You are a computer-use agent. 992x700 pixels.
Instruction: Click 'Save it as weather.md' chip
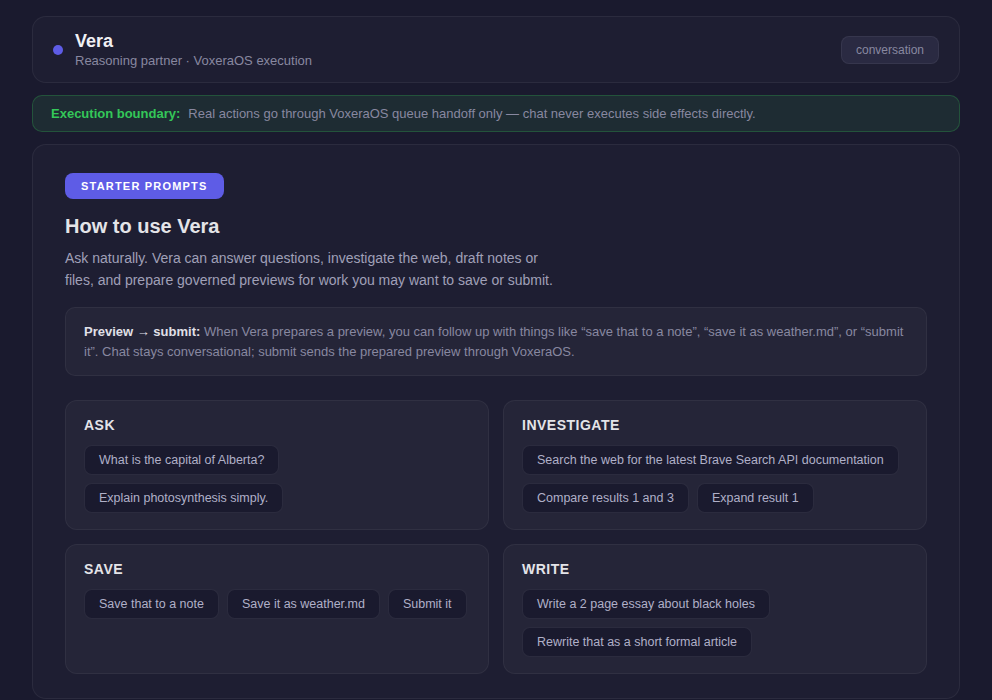tap(303, 604)
